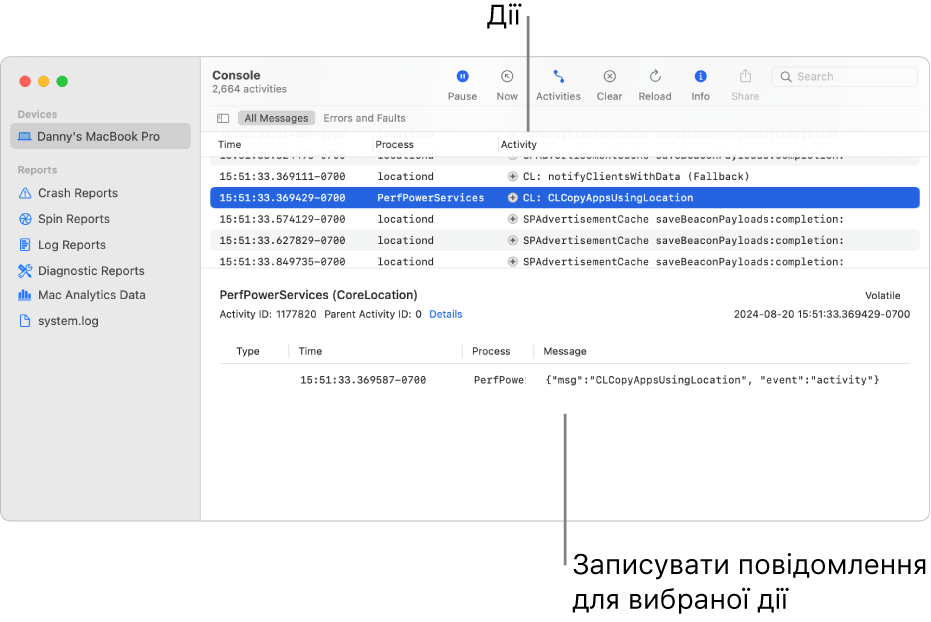Image resolution: width=931 pixels, height=622 pixels.
Task: Open Log Reports in sidebar
Action: 72,245
